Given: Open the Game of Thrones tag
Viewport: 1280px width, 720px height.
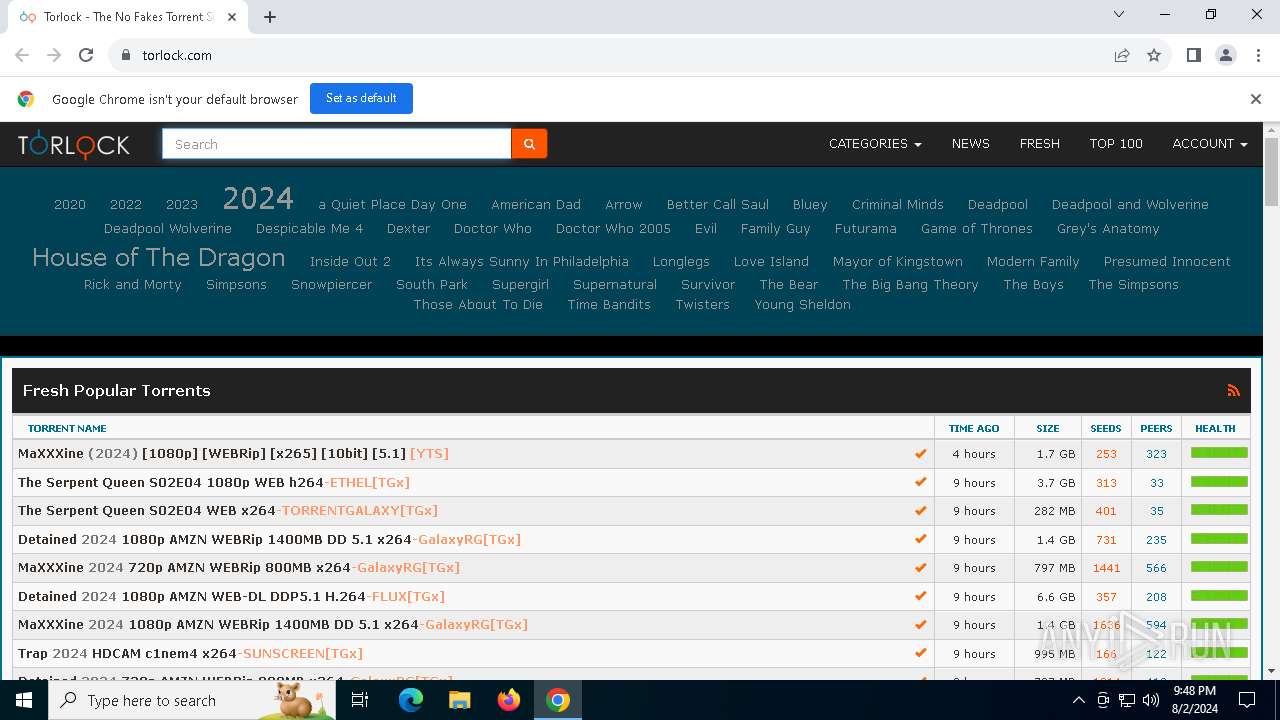Looking at the screenshot, I should [977, 229].
